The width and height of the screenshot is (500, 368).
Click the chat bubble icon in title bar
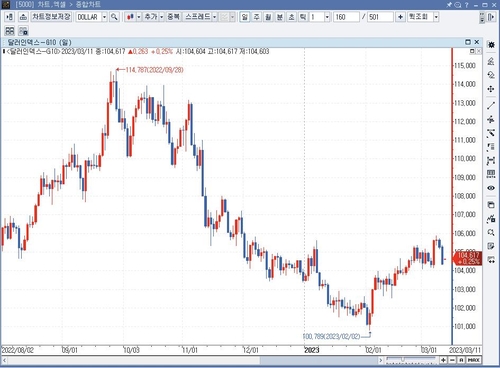pyautogui.click(x=458, y=5)
